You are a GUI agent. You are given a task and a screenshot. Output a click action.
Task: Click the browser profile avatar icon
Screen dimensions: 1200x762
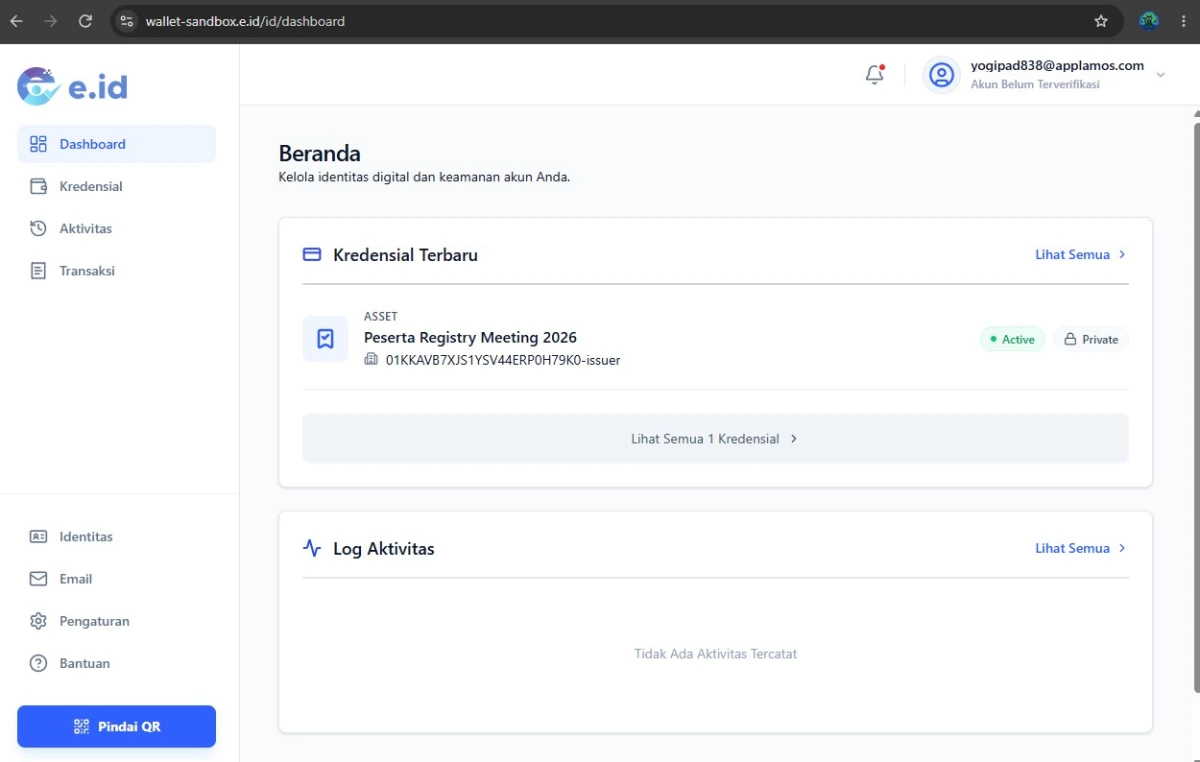(x=1149, y=21)
